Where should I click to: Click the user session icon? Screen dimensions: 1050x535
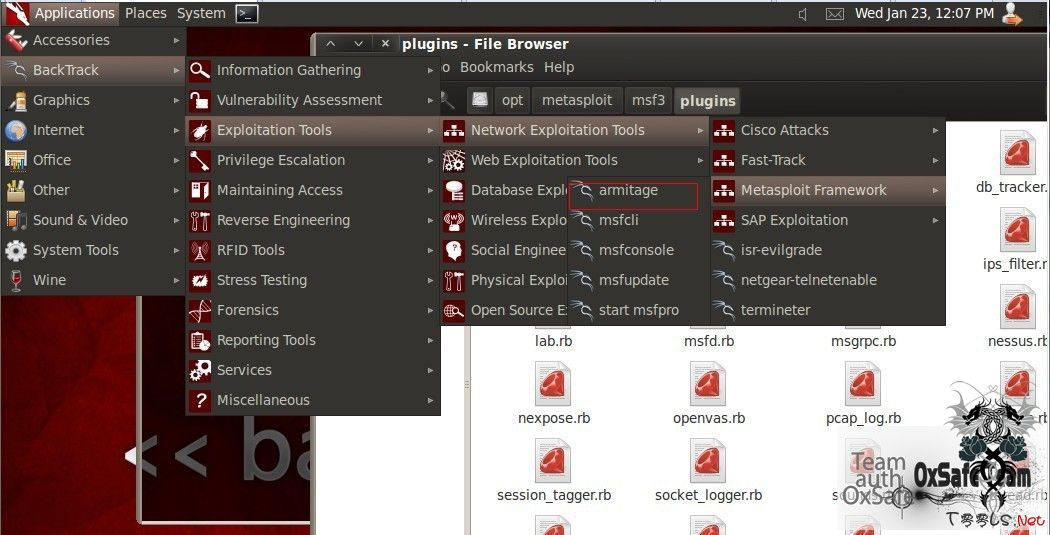[x=1012, y=14]
